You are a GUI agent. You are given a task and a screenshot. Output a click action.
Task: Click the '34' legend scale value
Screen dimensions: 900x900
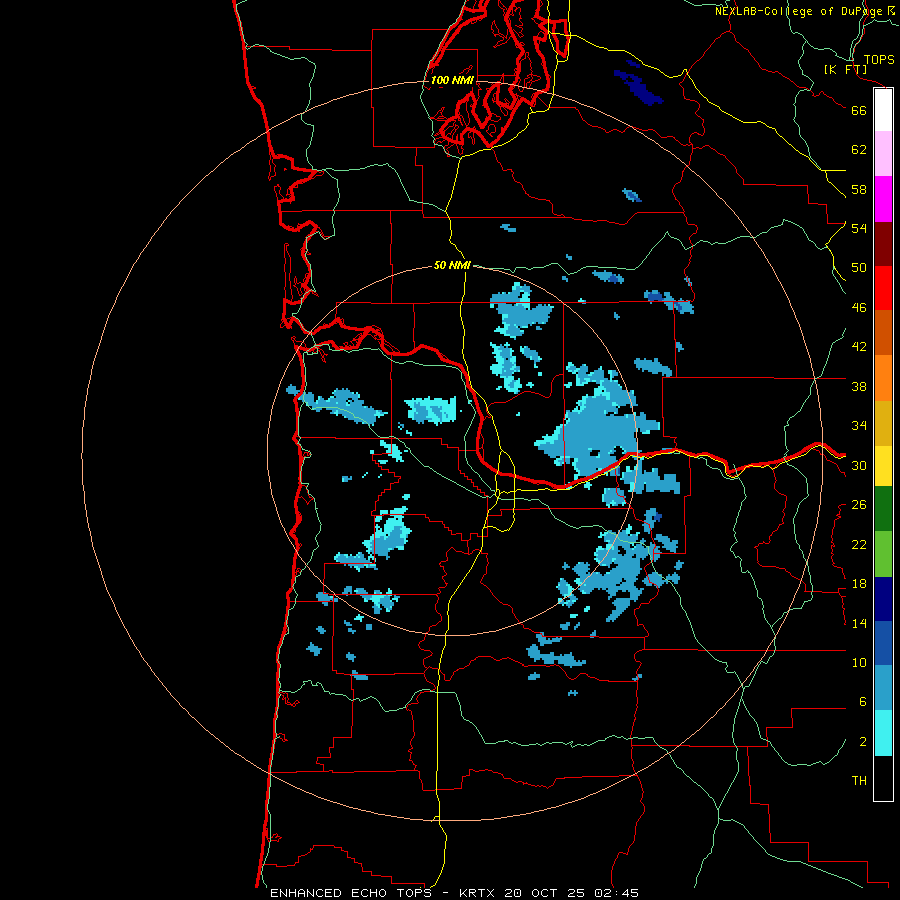(x=859, y=426)
